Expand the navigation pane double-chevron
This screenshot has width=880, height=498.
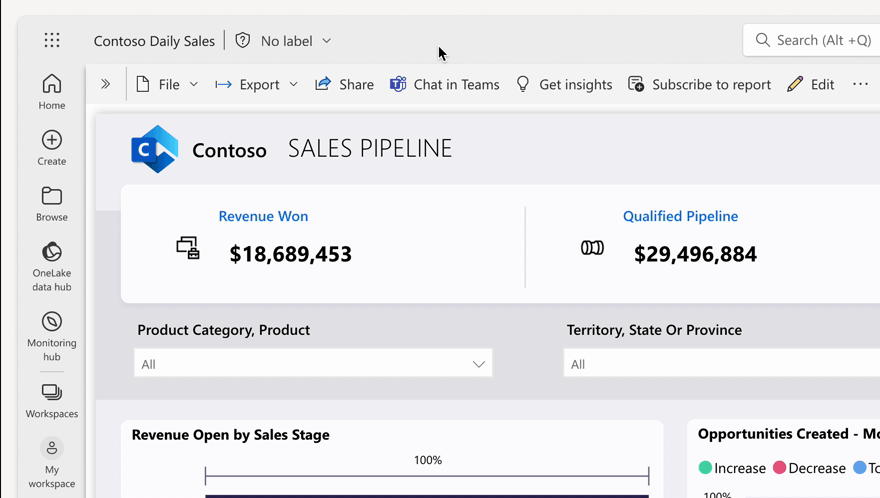tap(106, 84)
